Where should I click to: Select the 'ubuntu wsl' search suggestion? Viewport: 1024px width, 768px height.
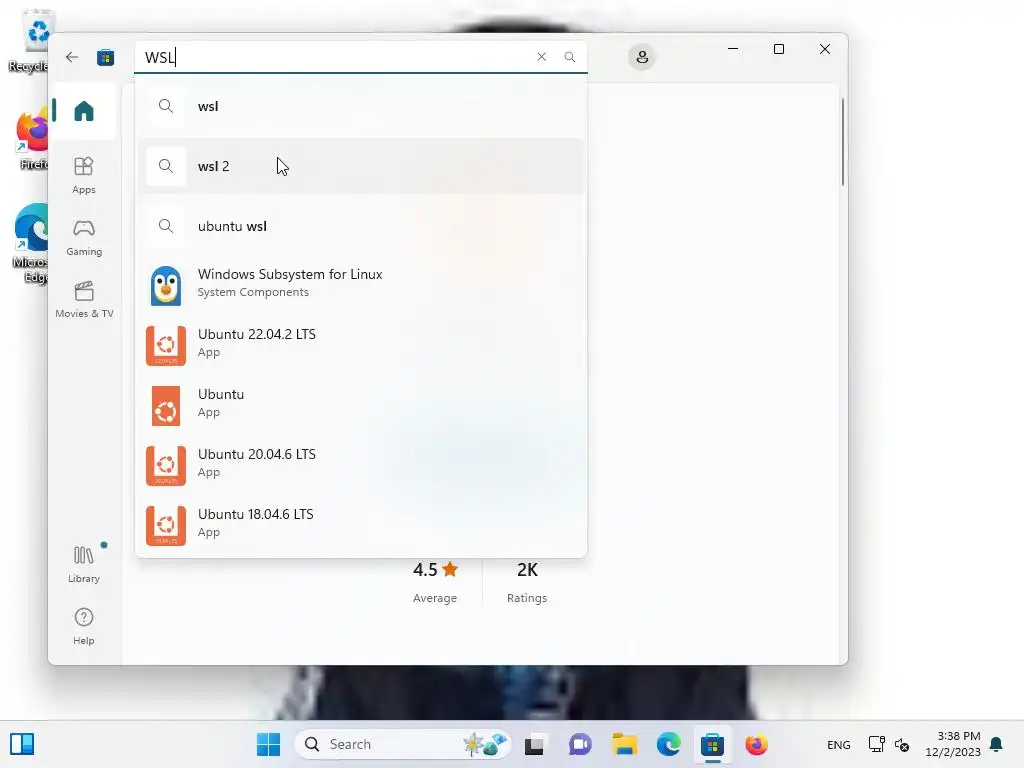(360, 226)
